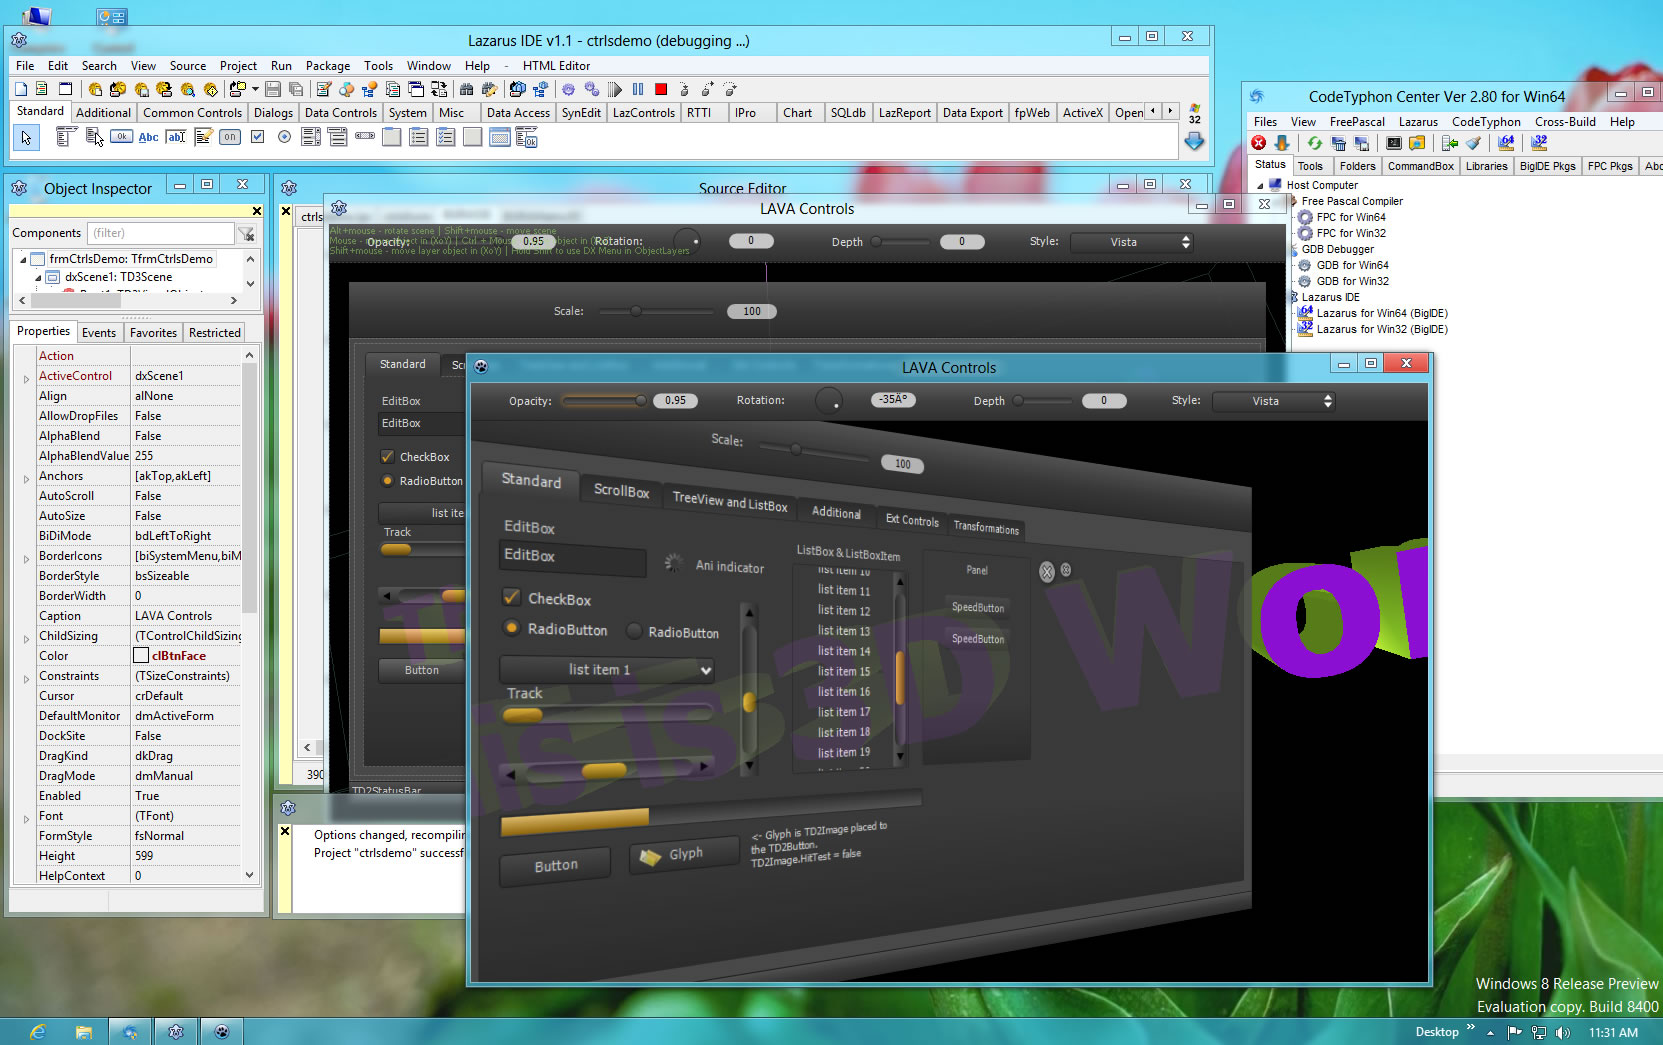Open the Style Vista dropdown in back LAVA window
This screenshot has height=1045, width=1663.
[x=1131, y=242]
